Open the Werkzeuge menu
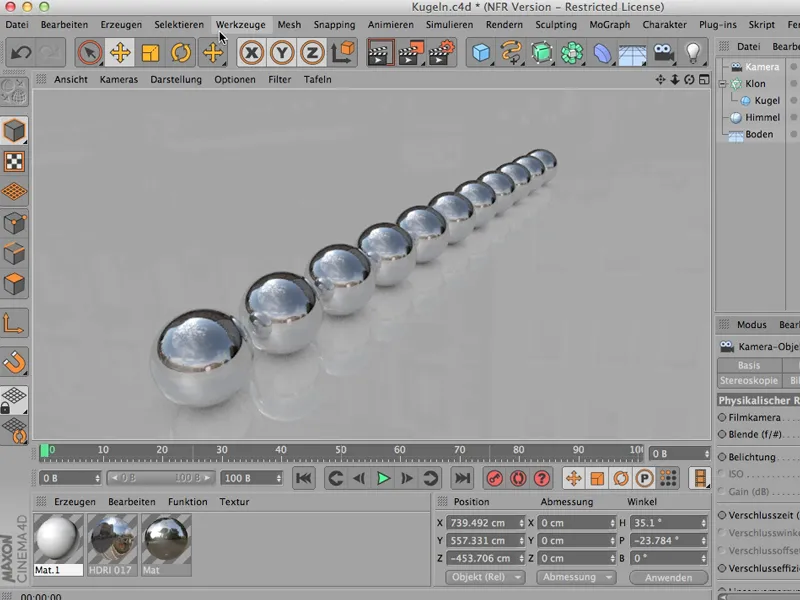Screen dimensions: 800x600 (240, 24)
